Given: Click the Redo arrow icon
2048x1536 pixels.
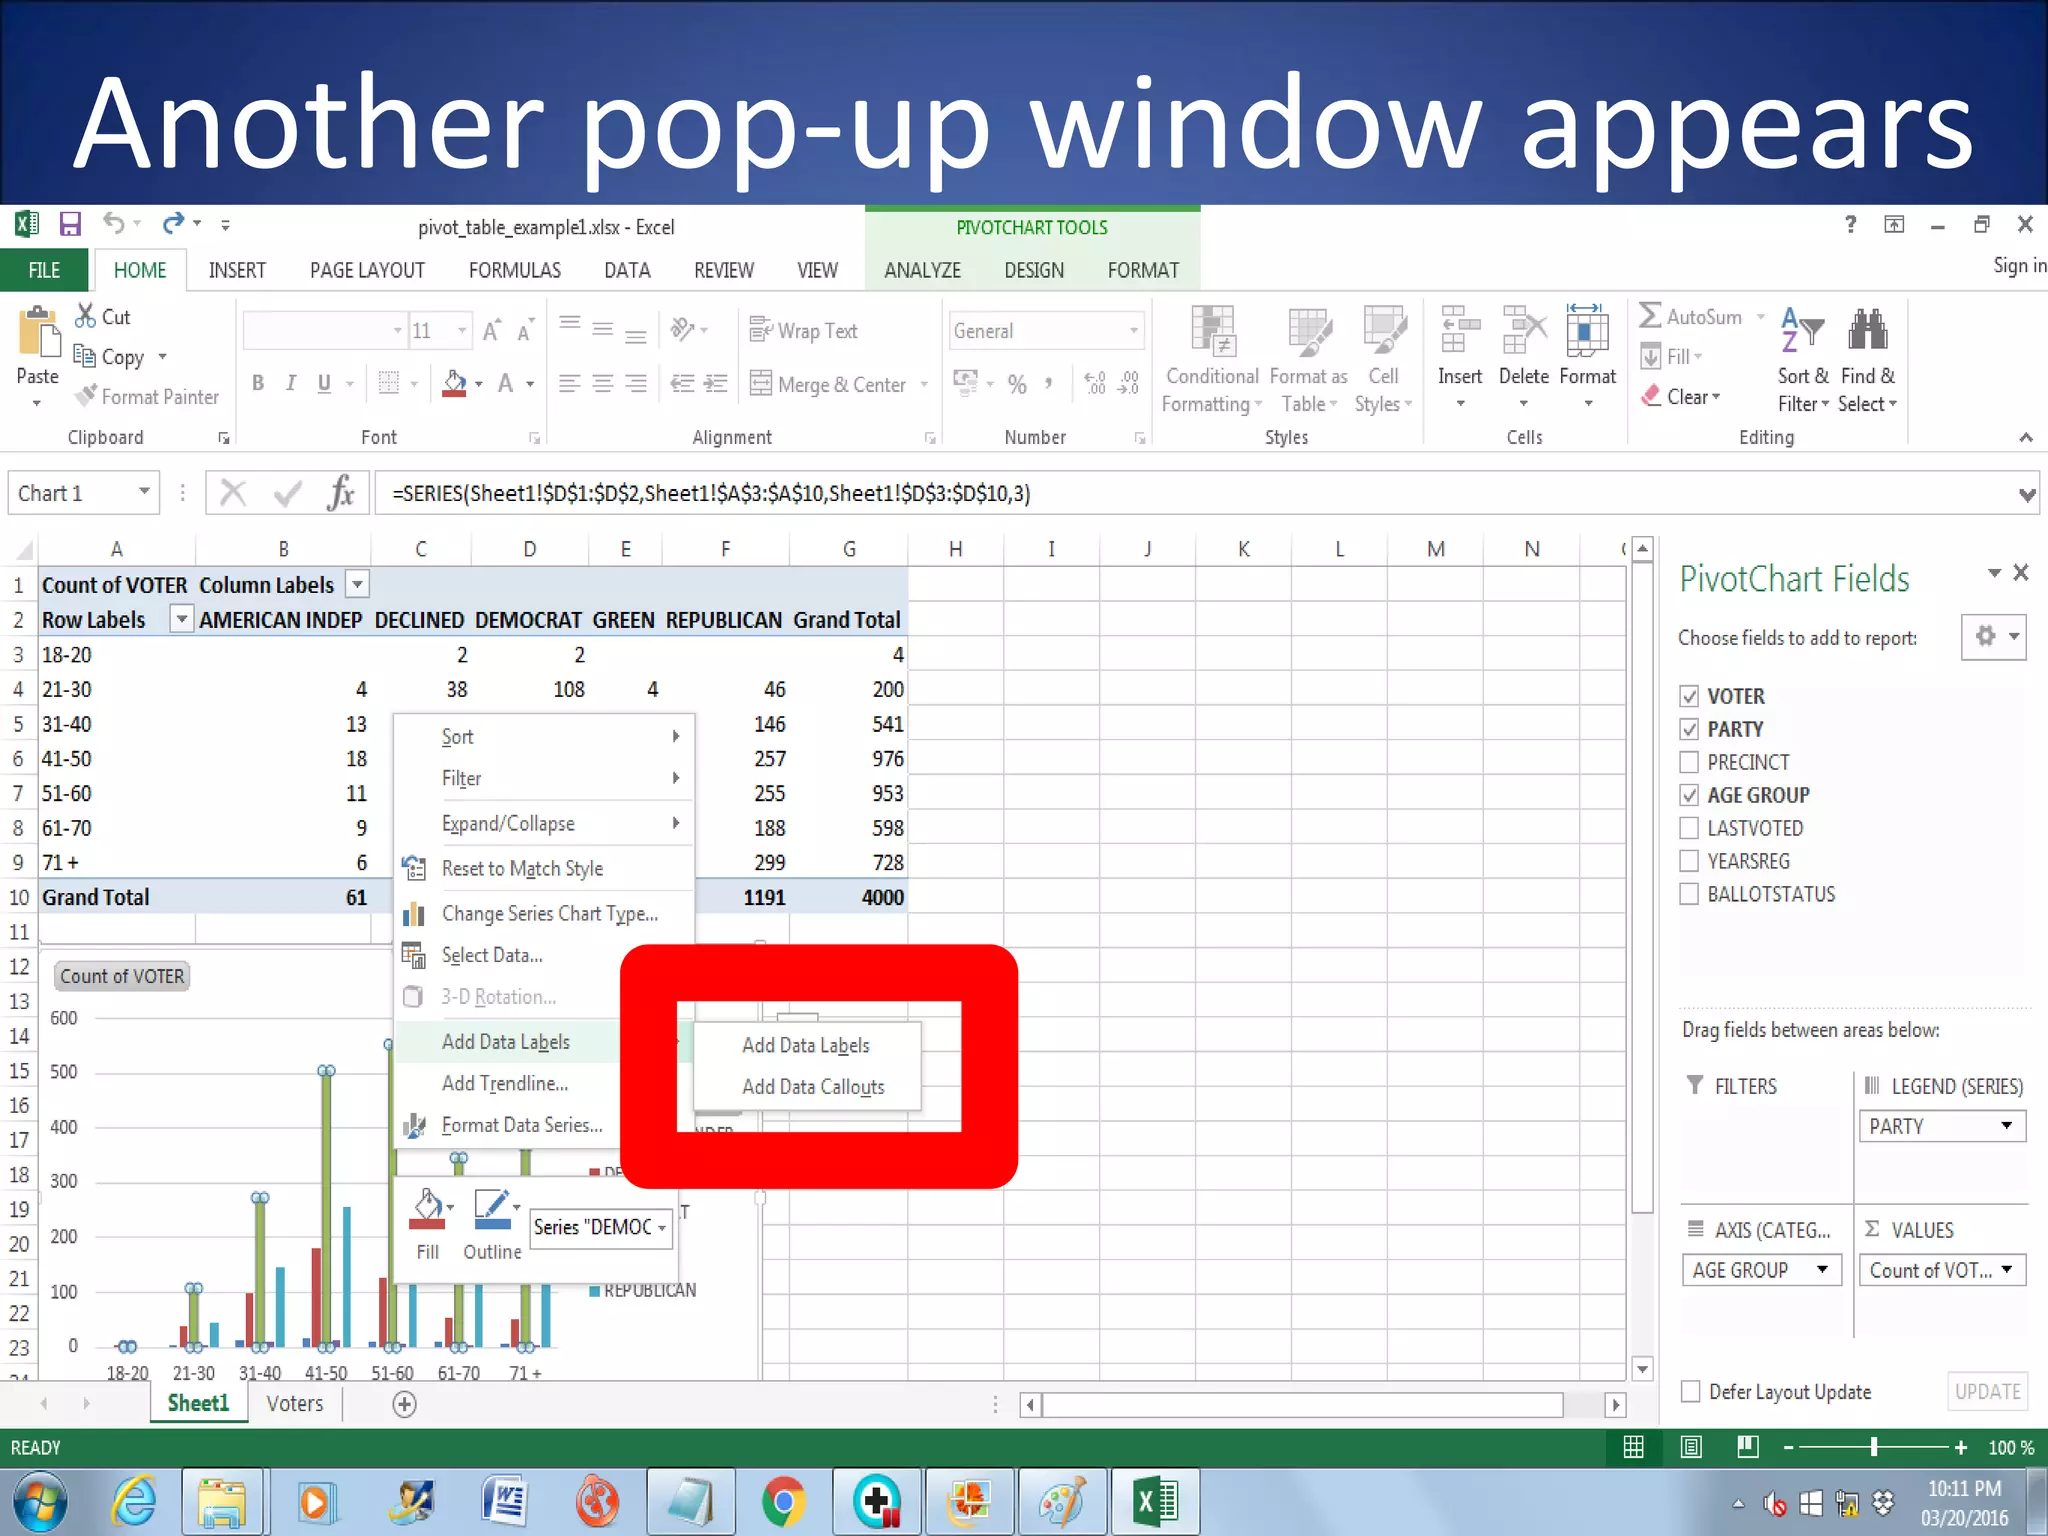Looking at the screenshot, I should [173, 223].
